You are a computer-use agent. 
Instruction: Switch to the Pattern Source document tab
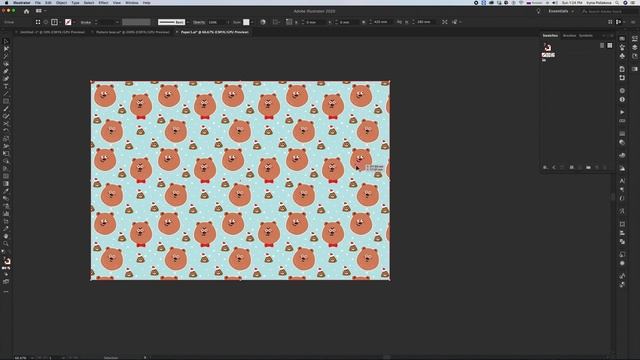[x=132, y=32]
